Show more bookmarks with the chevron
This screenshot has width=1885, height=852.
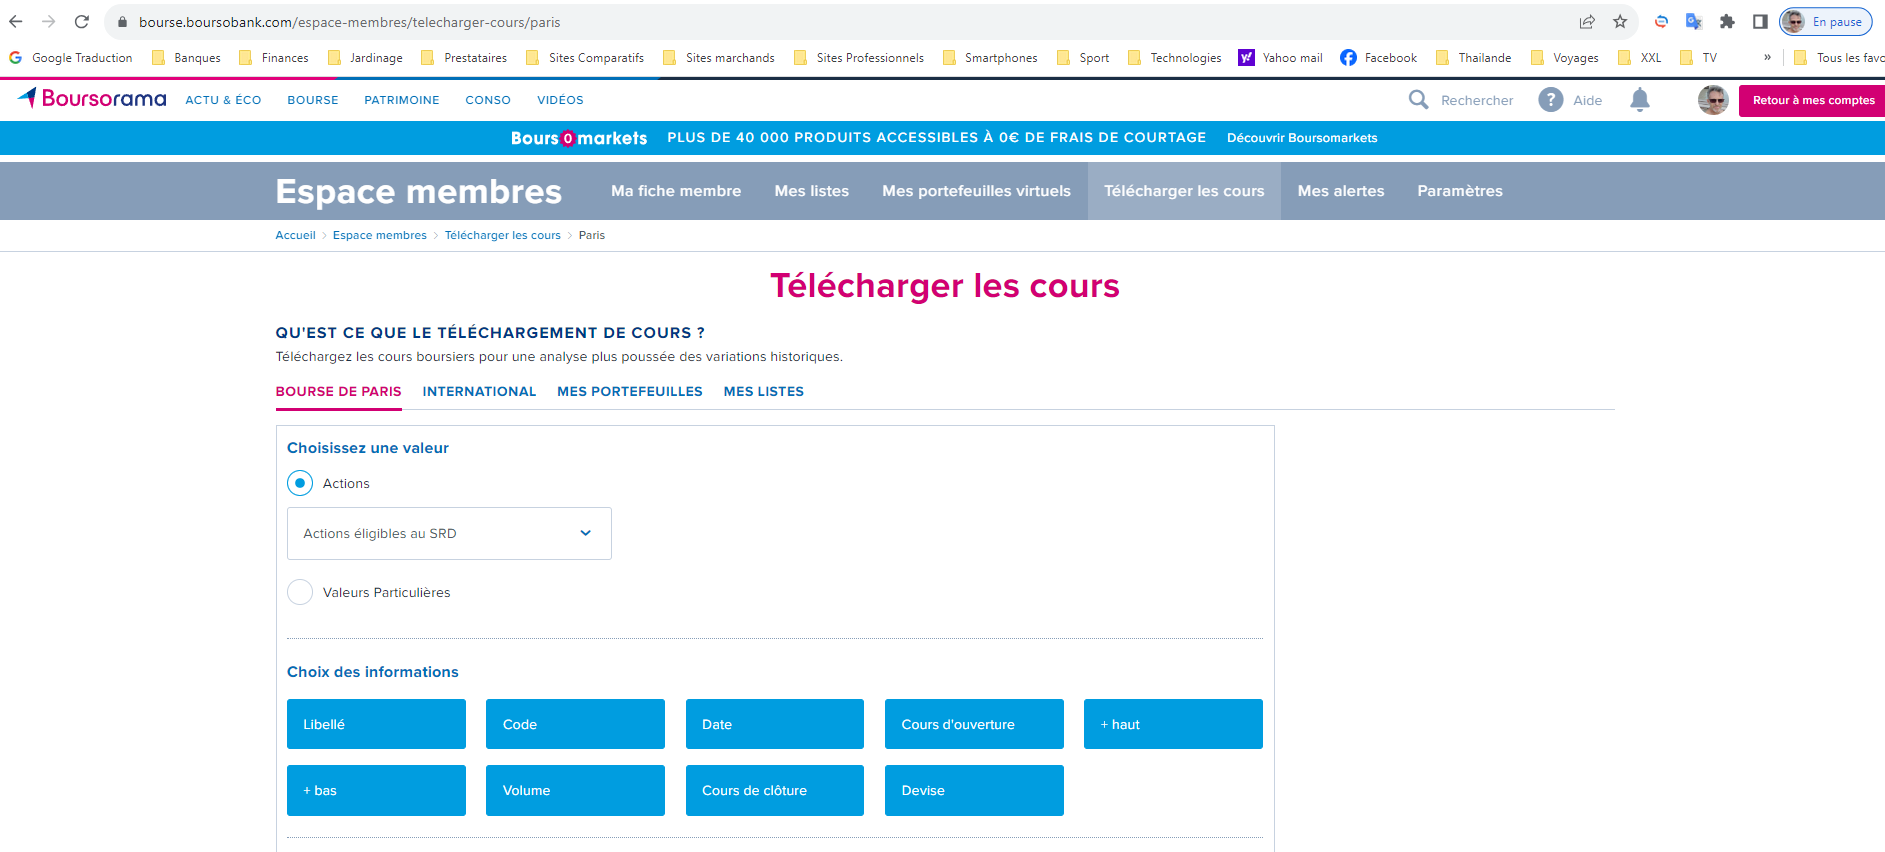(x=1767, y=58)
